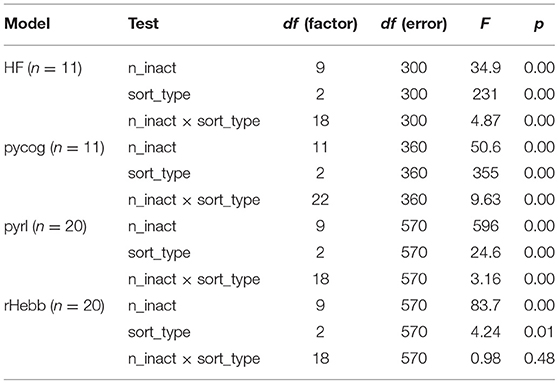Click the F column header
The height and width of the screenshot is (383, 558).
[485, 24]
